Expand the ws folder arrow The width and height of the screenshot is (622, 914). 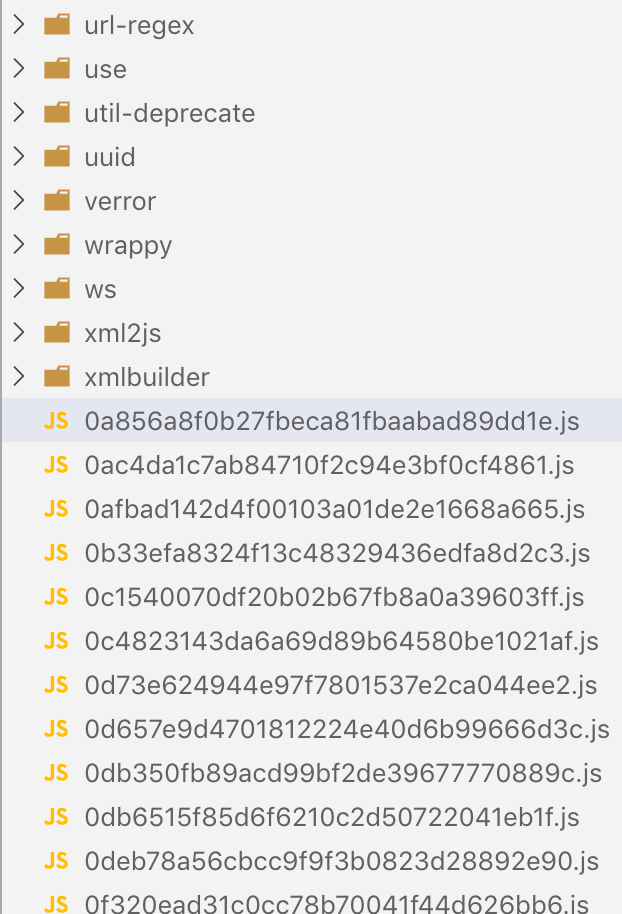point(19,289)
